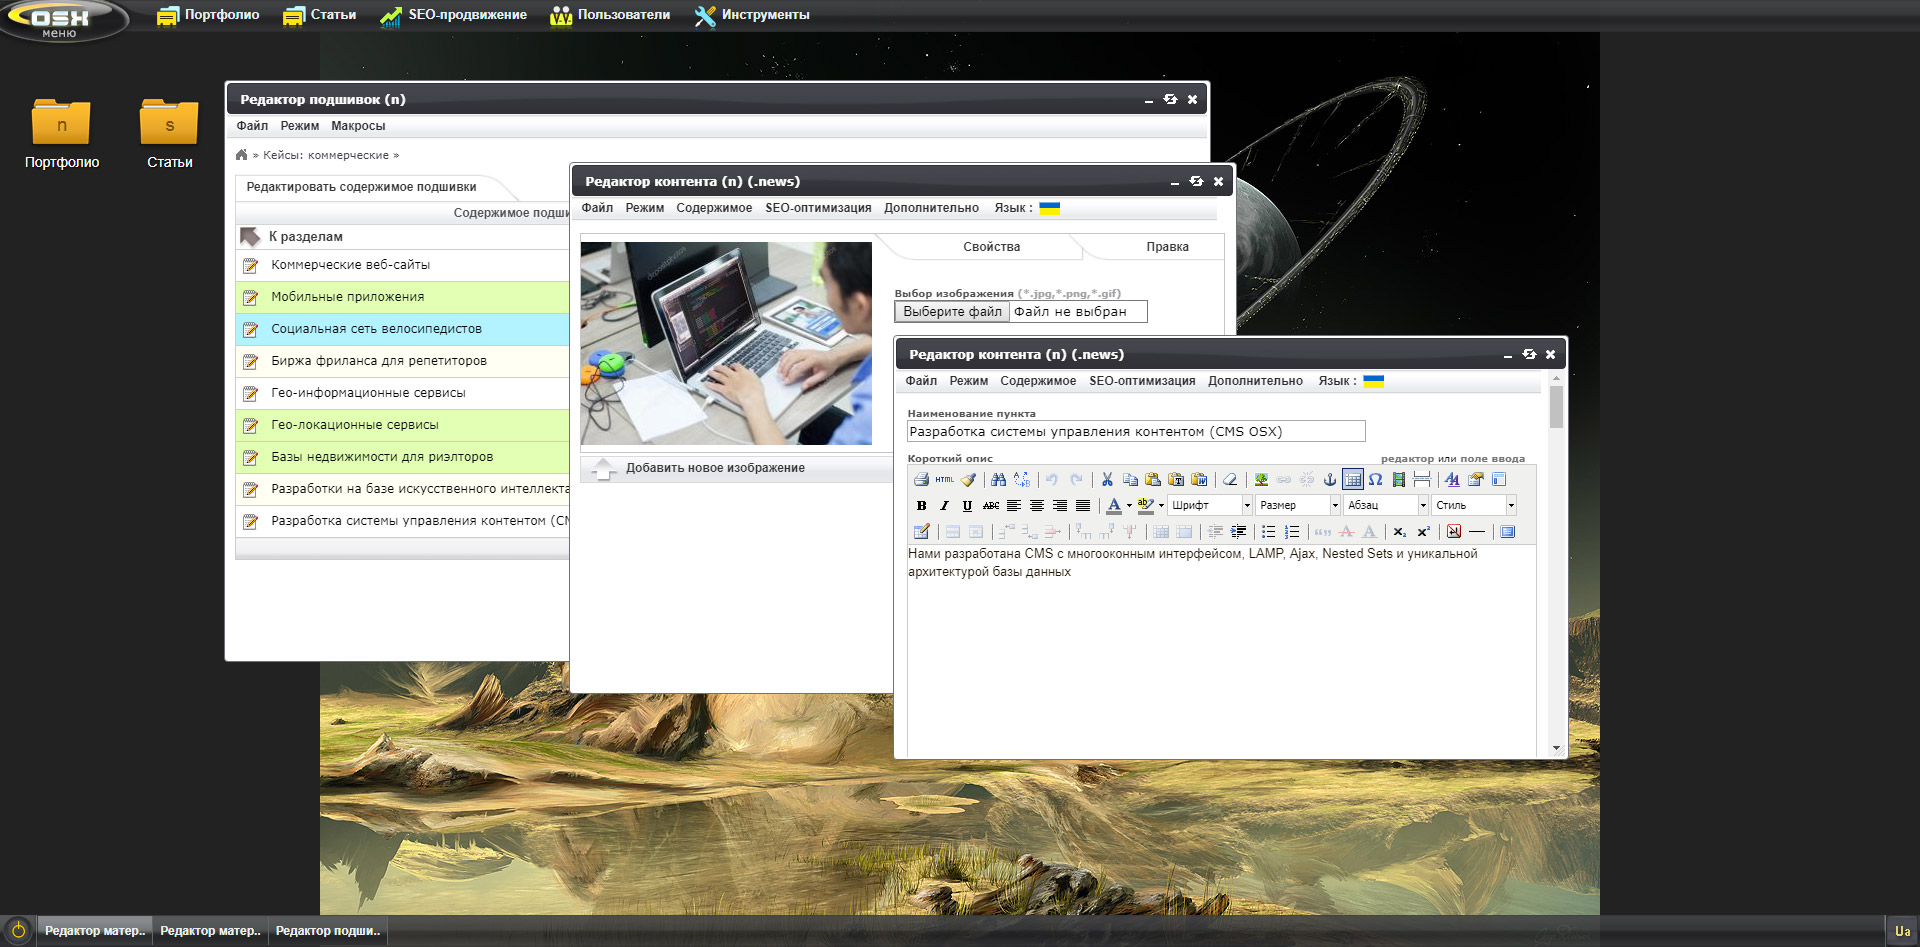Click the Find binoculars icon
This screenshot has width=1920, height=947.
pos(998,480)
